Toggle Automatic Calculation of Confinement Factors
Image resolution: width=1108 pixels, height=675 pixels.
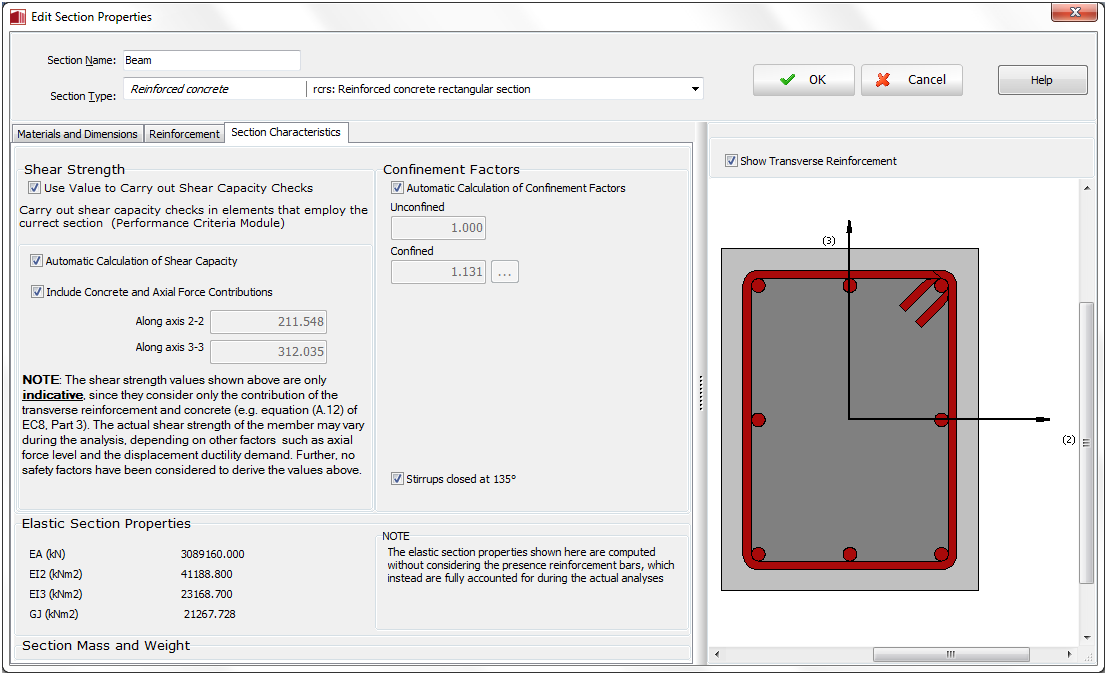pyautogui.click(x=397, y=188)
